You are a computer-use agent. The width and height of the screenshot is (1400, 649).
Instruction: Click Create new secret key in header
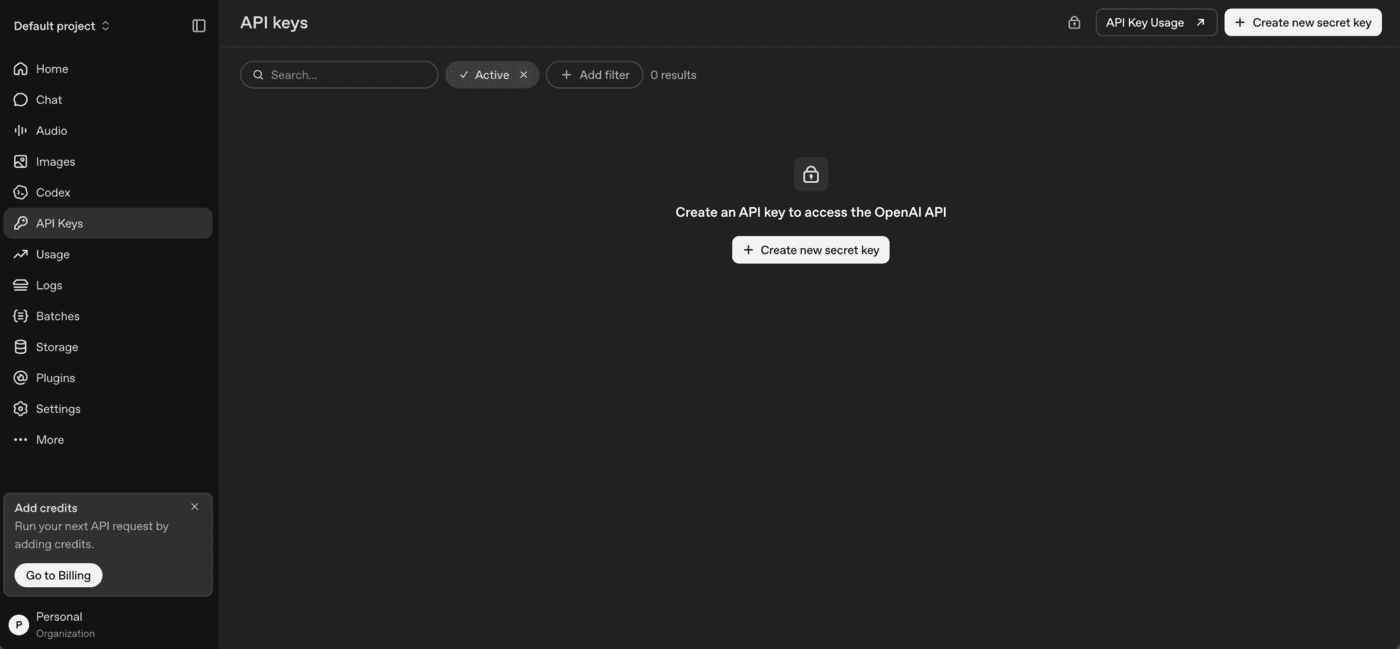1303,23
